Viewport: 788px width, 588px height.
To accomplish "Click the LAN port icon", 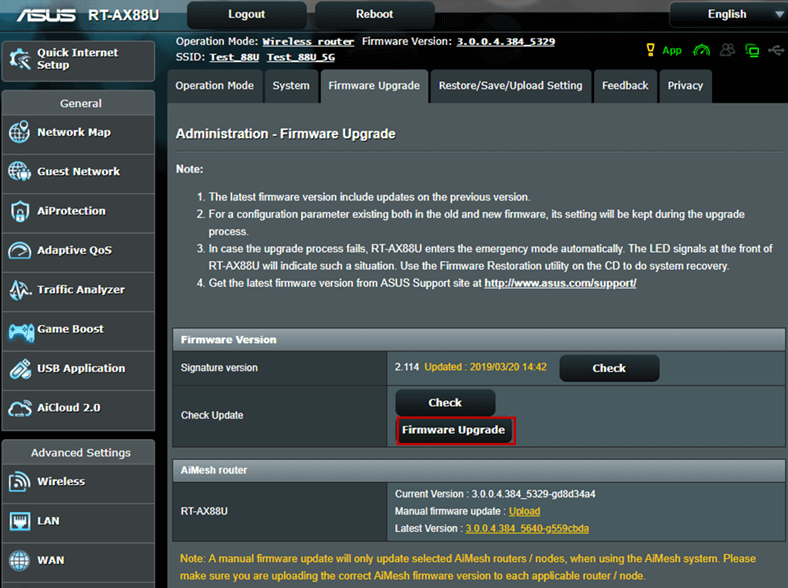I will 20,521.
